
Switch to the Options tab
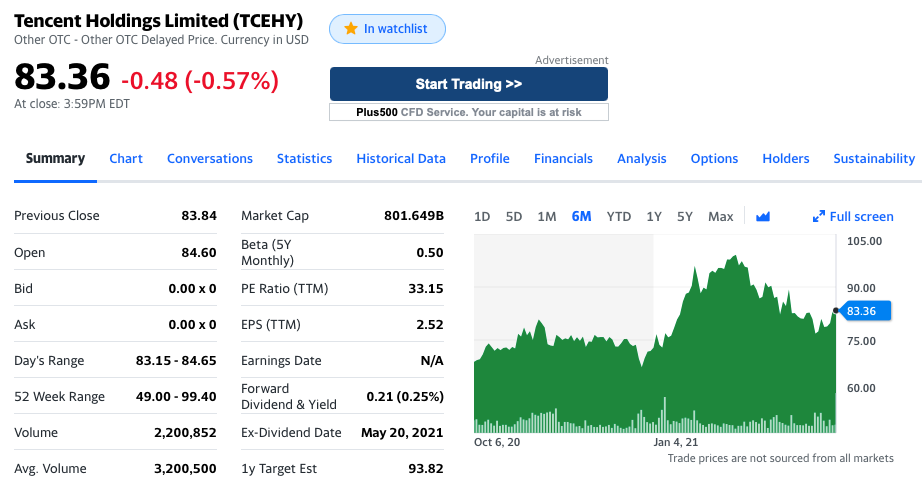click(x=714, y=159)
